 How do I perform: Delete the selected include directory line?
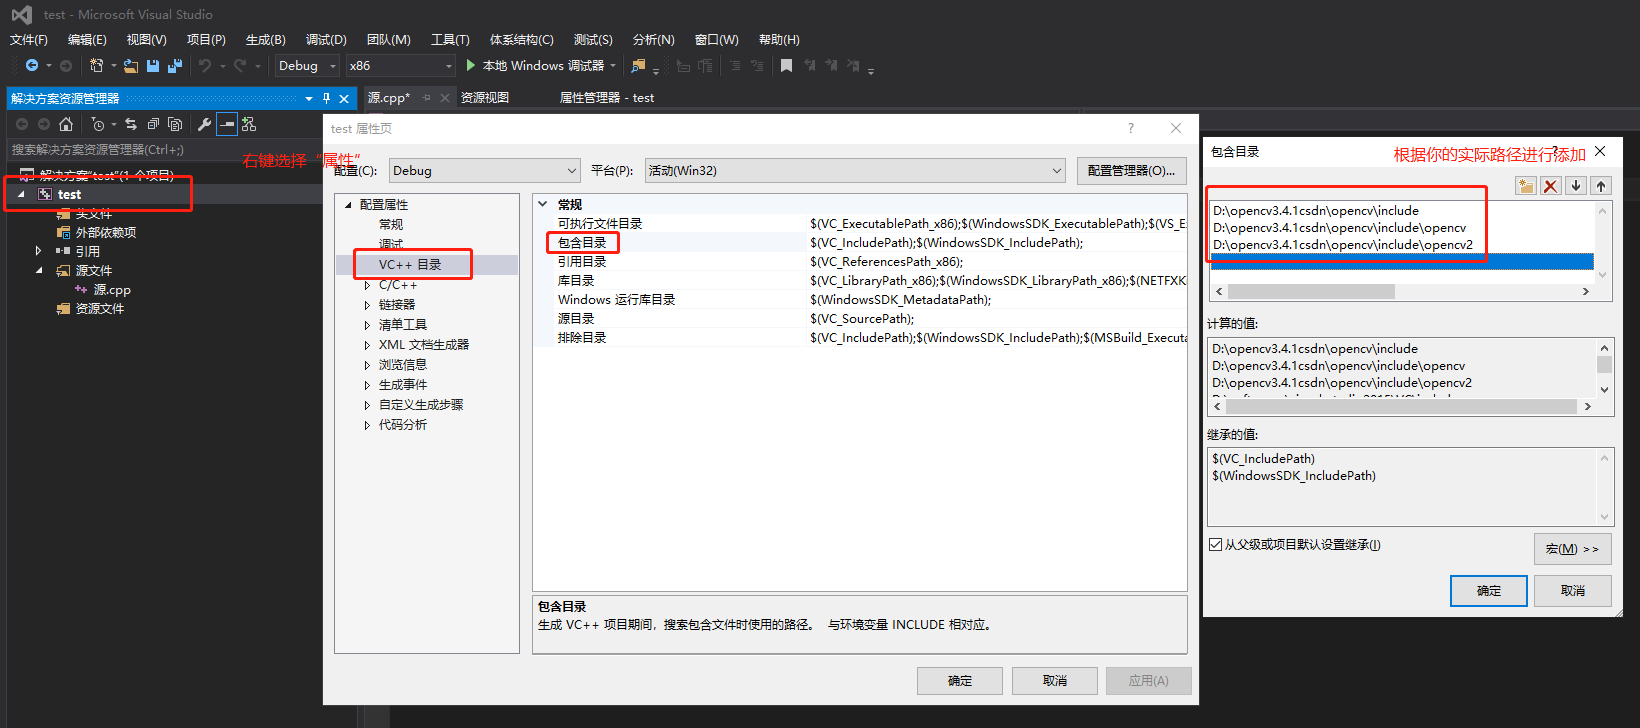click(1551, 186)
